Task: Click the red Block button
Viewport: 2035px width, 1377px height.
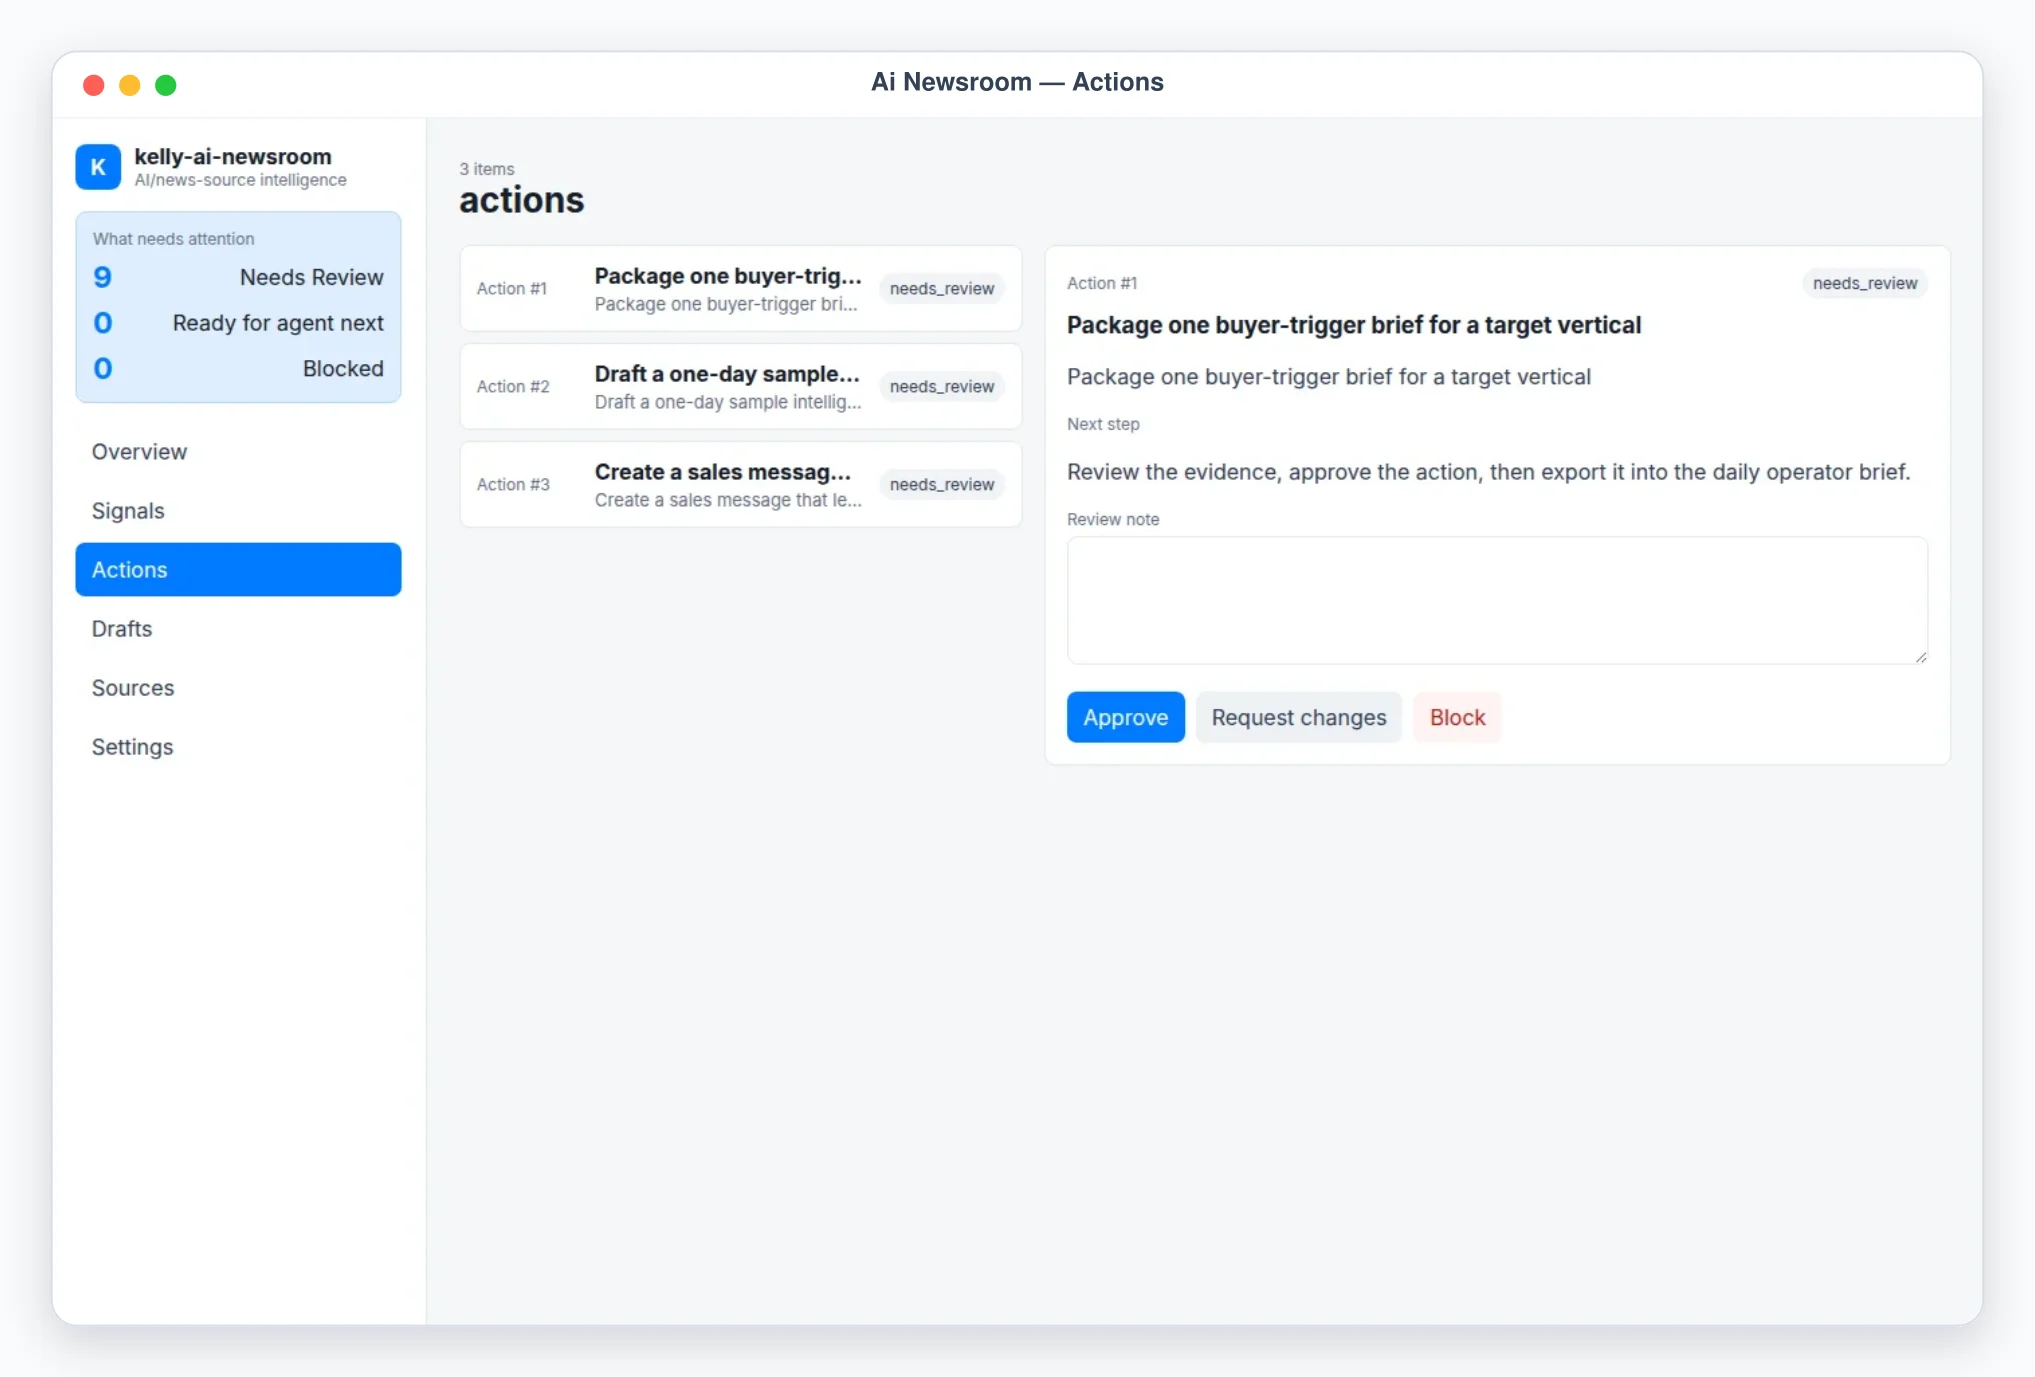Action: 1457,717
